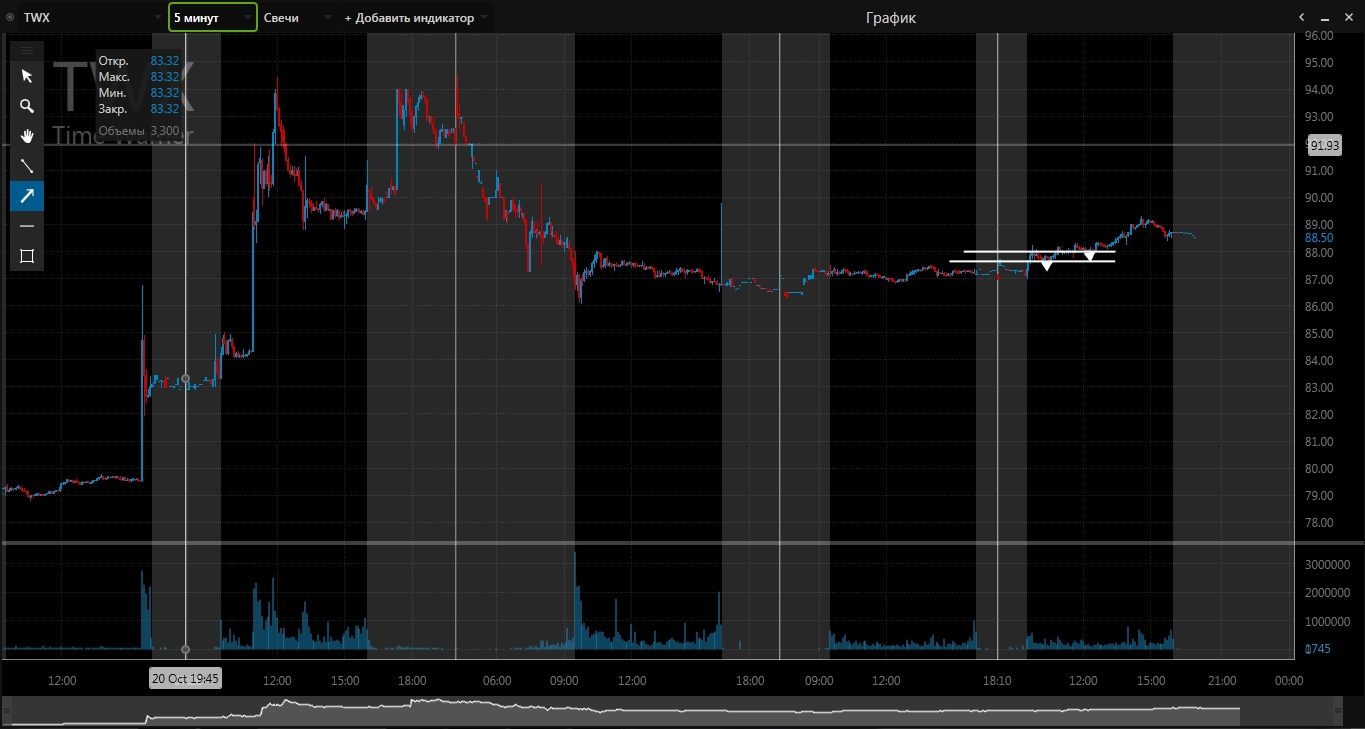1365x729 pixels.
Task: Click the 00:00 time axis label
Action: click(1290, 681)
